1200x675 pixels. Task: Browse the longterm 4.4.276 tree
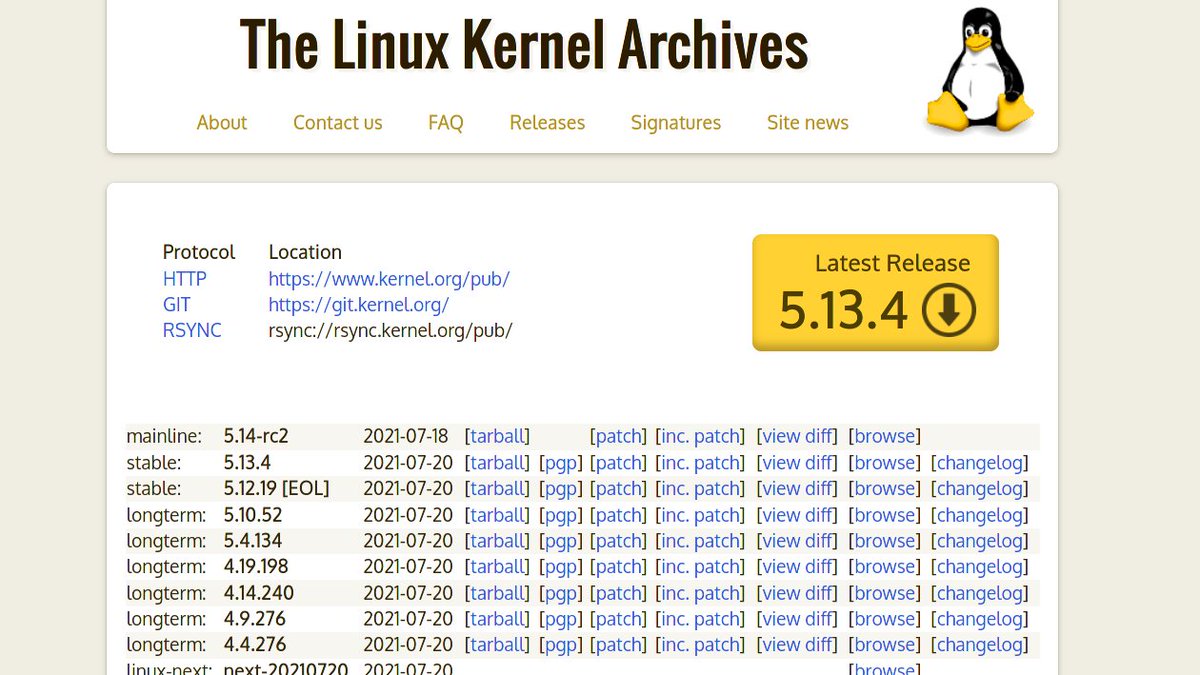click(885, 645)
